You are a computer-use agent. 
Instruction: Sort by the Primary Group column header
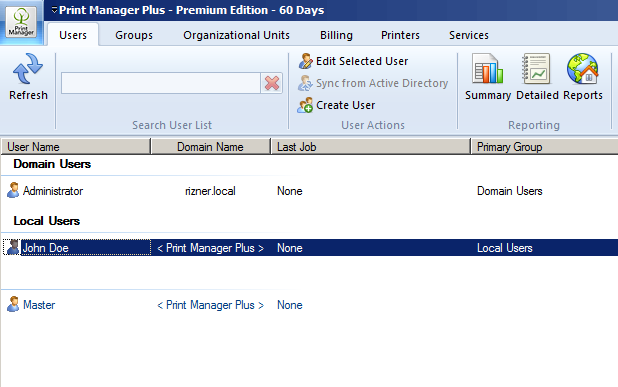[545, 147]
